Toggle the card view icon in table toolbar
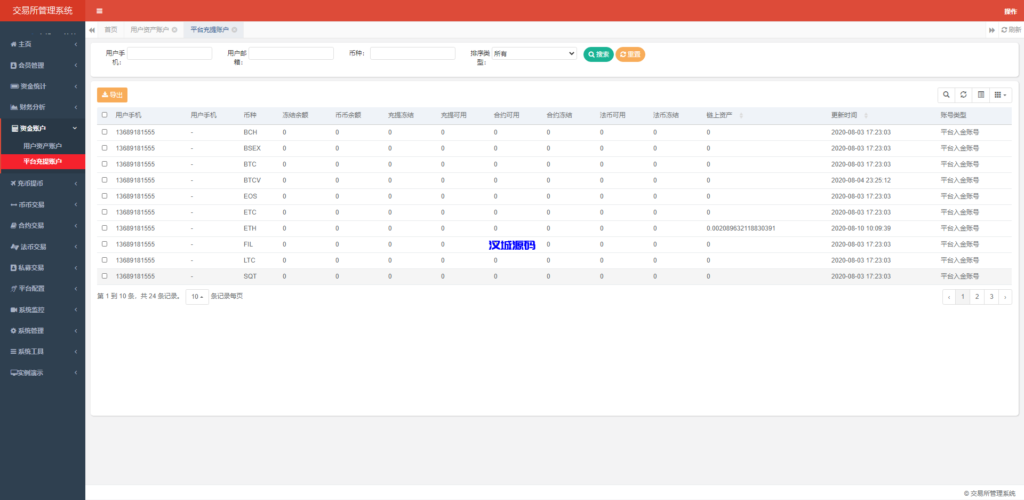 (981, 95)
